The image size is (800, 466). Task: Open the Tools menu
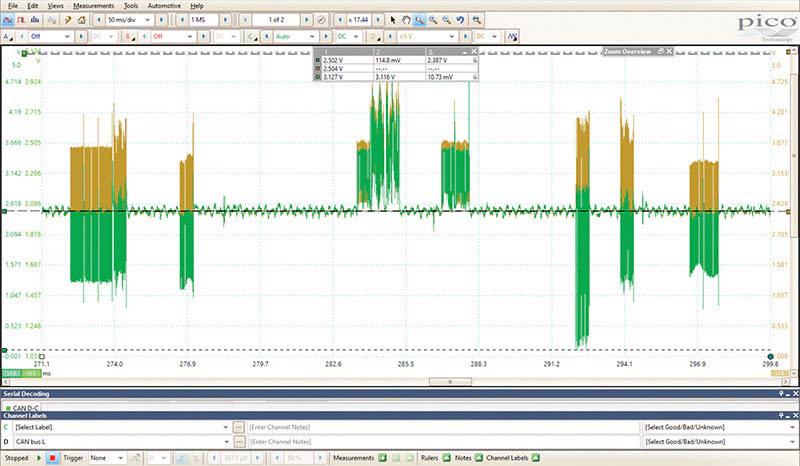131,6
